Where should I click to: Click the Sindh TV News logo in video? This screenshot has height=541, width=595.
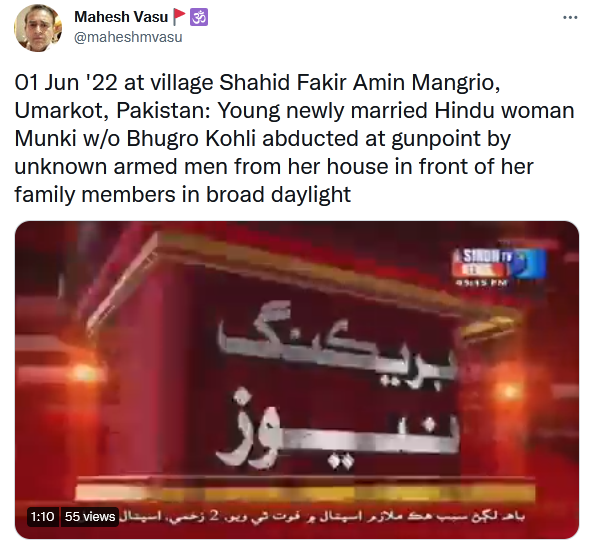coord(499,263)
